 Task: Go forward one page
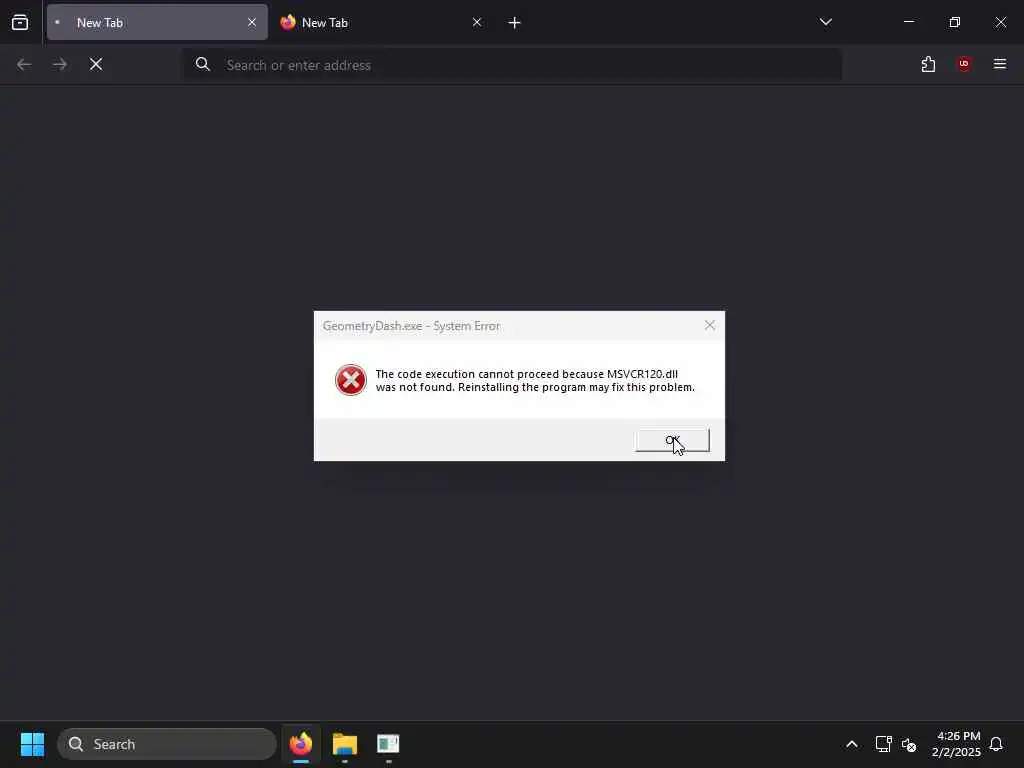tap(60, 64)
